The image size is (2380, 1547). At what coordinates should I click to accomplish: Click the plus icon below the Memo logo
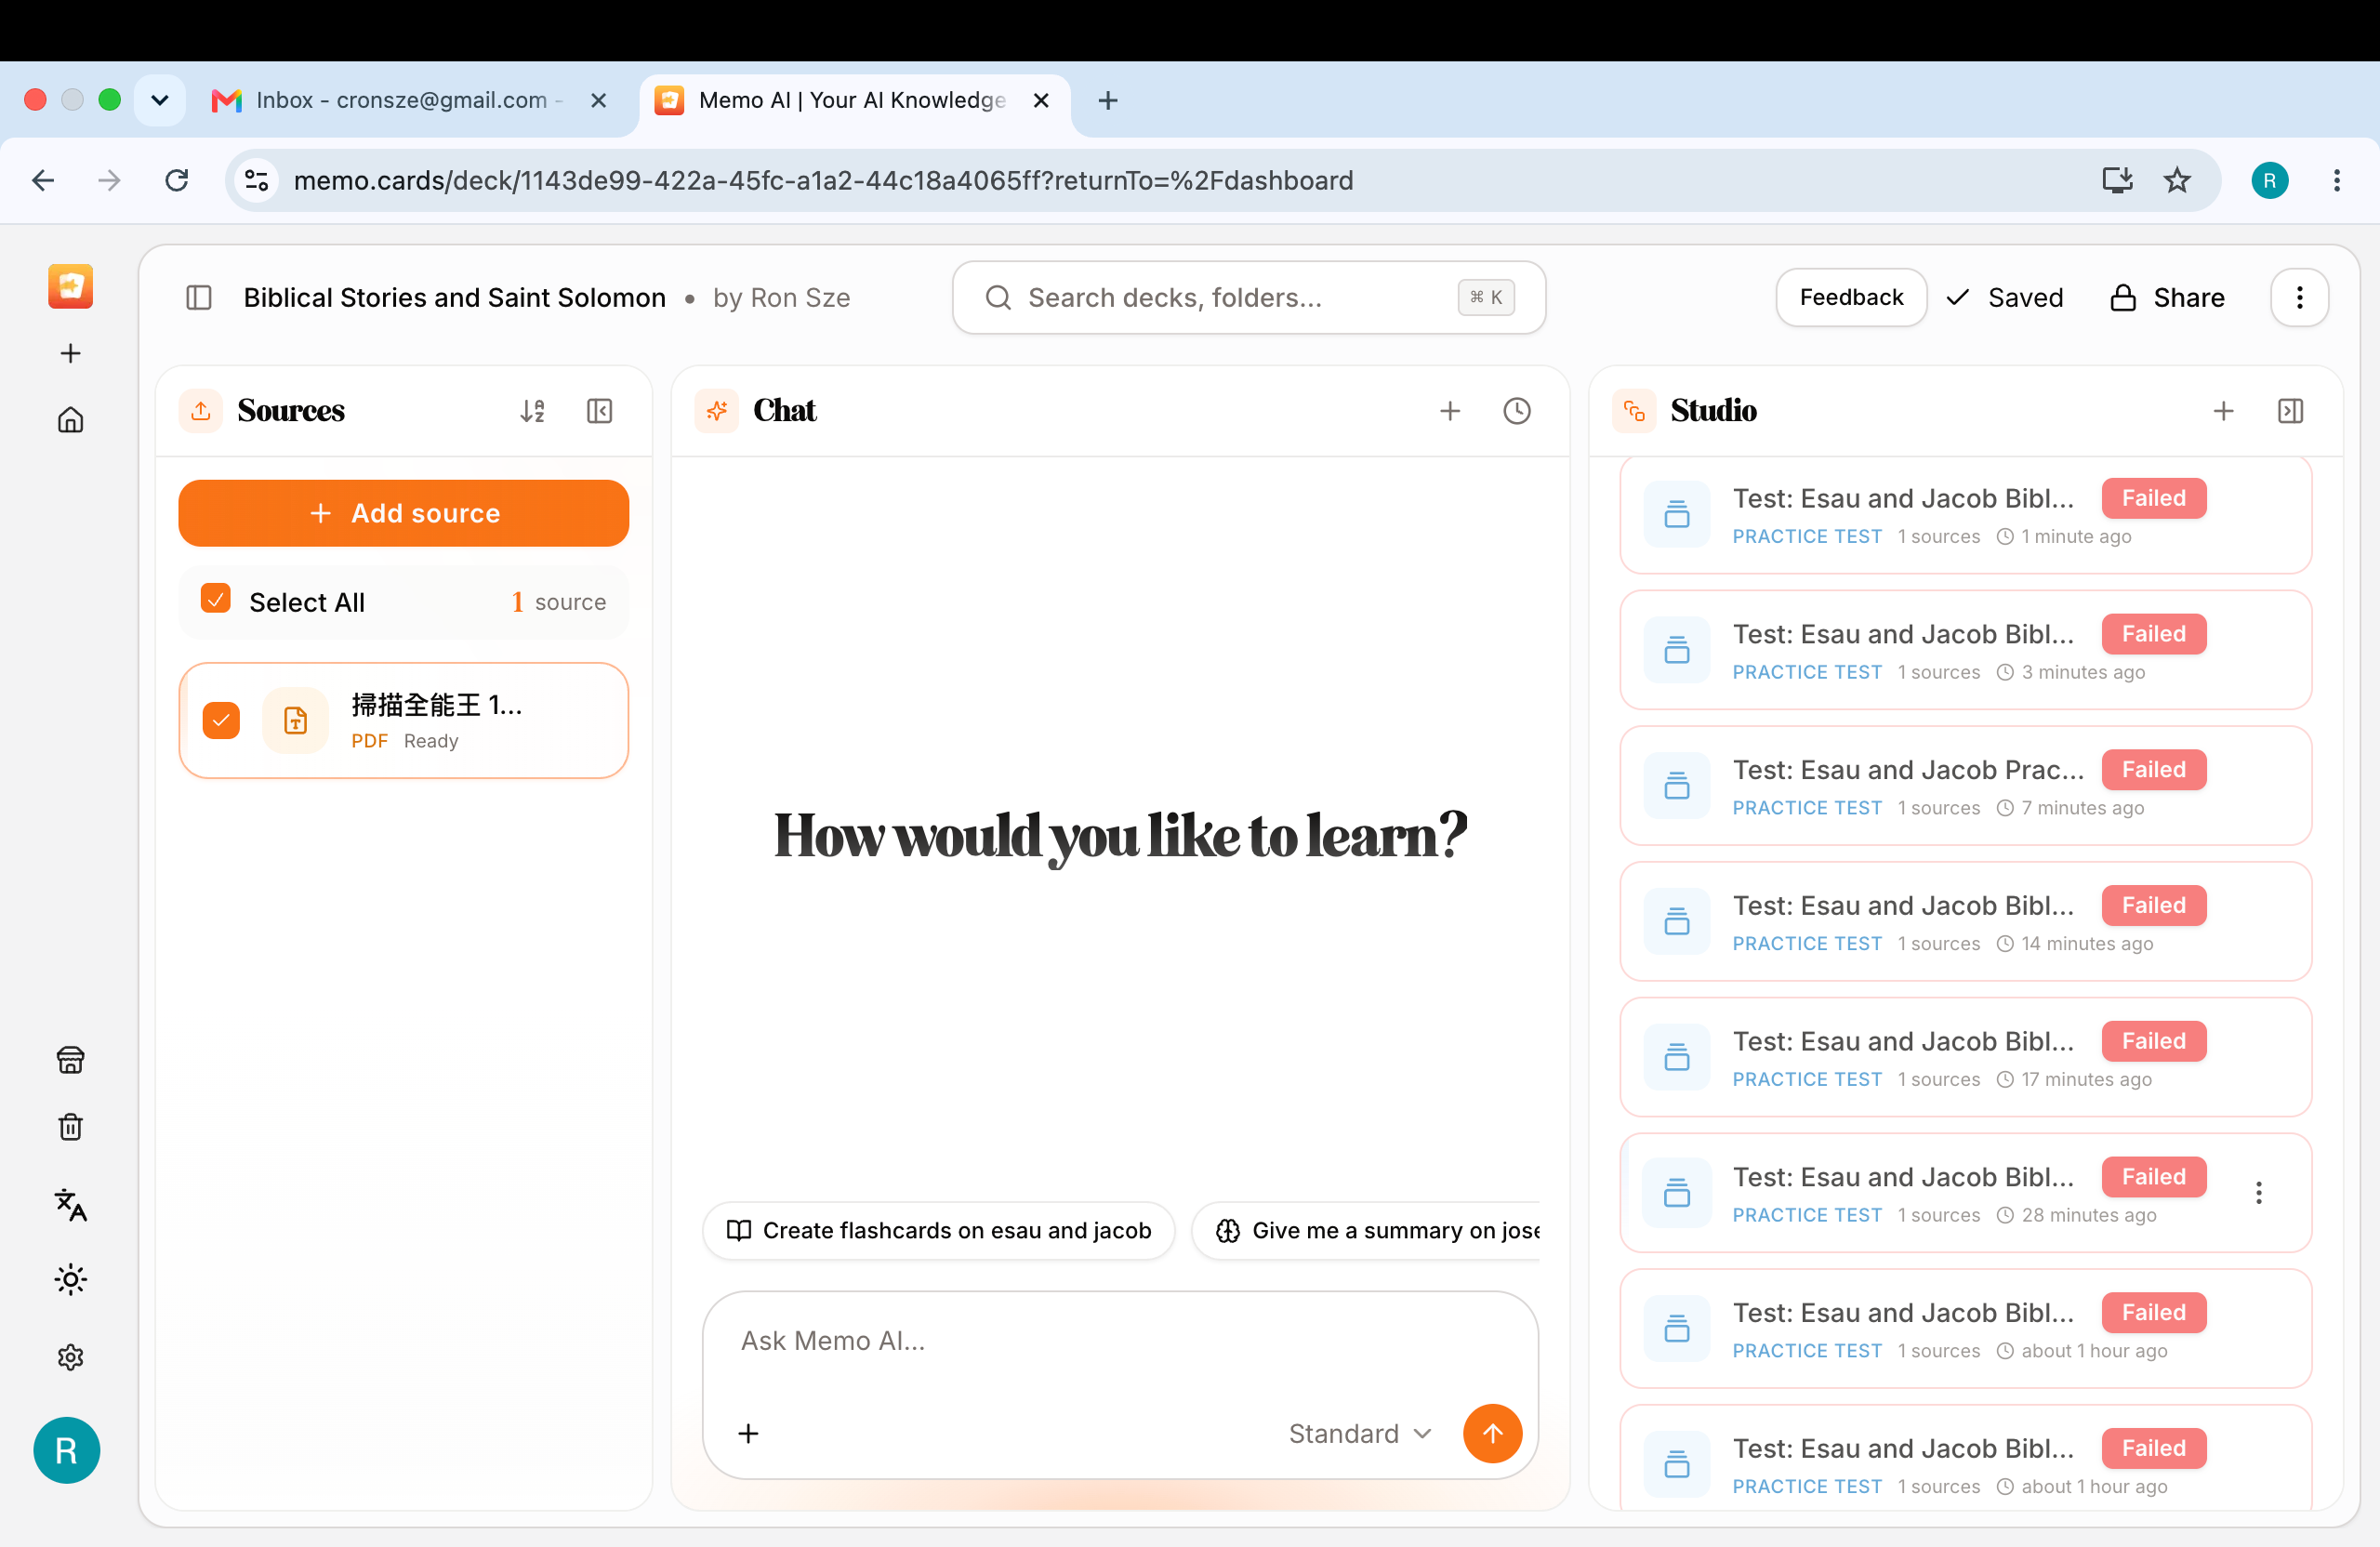[x=70, y=353]
